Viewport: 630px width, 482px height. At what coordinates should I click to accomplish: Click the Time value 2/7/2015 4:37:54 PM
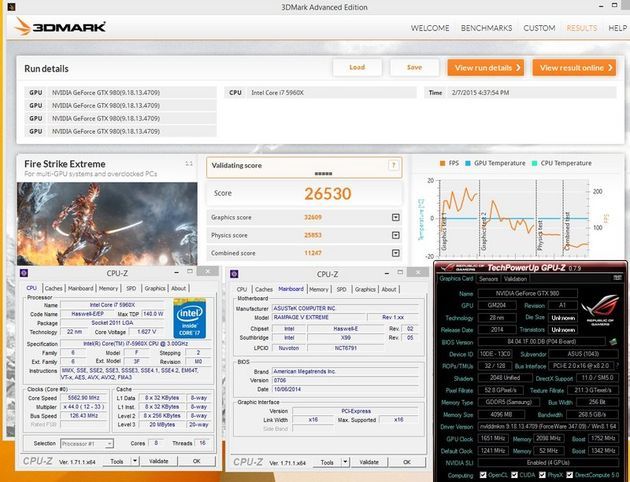point(480,93)
